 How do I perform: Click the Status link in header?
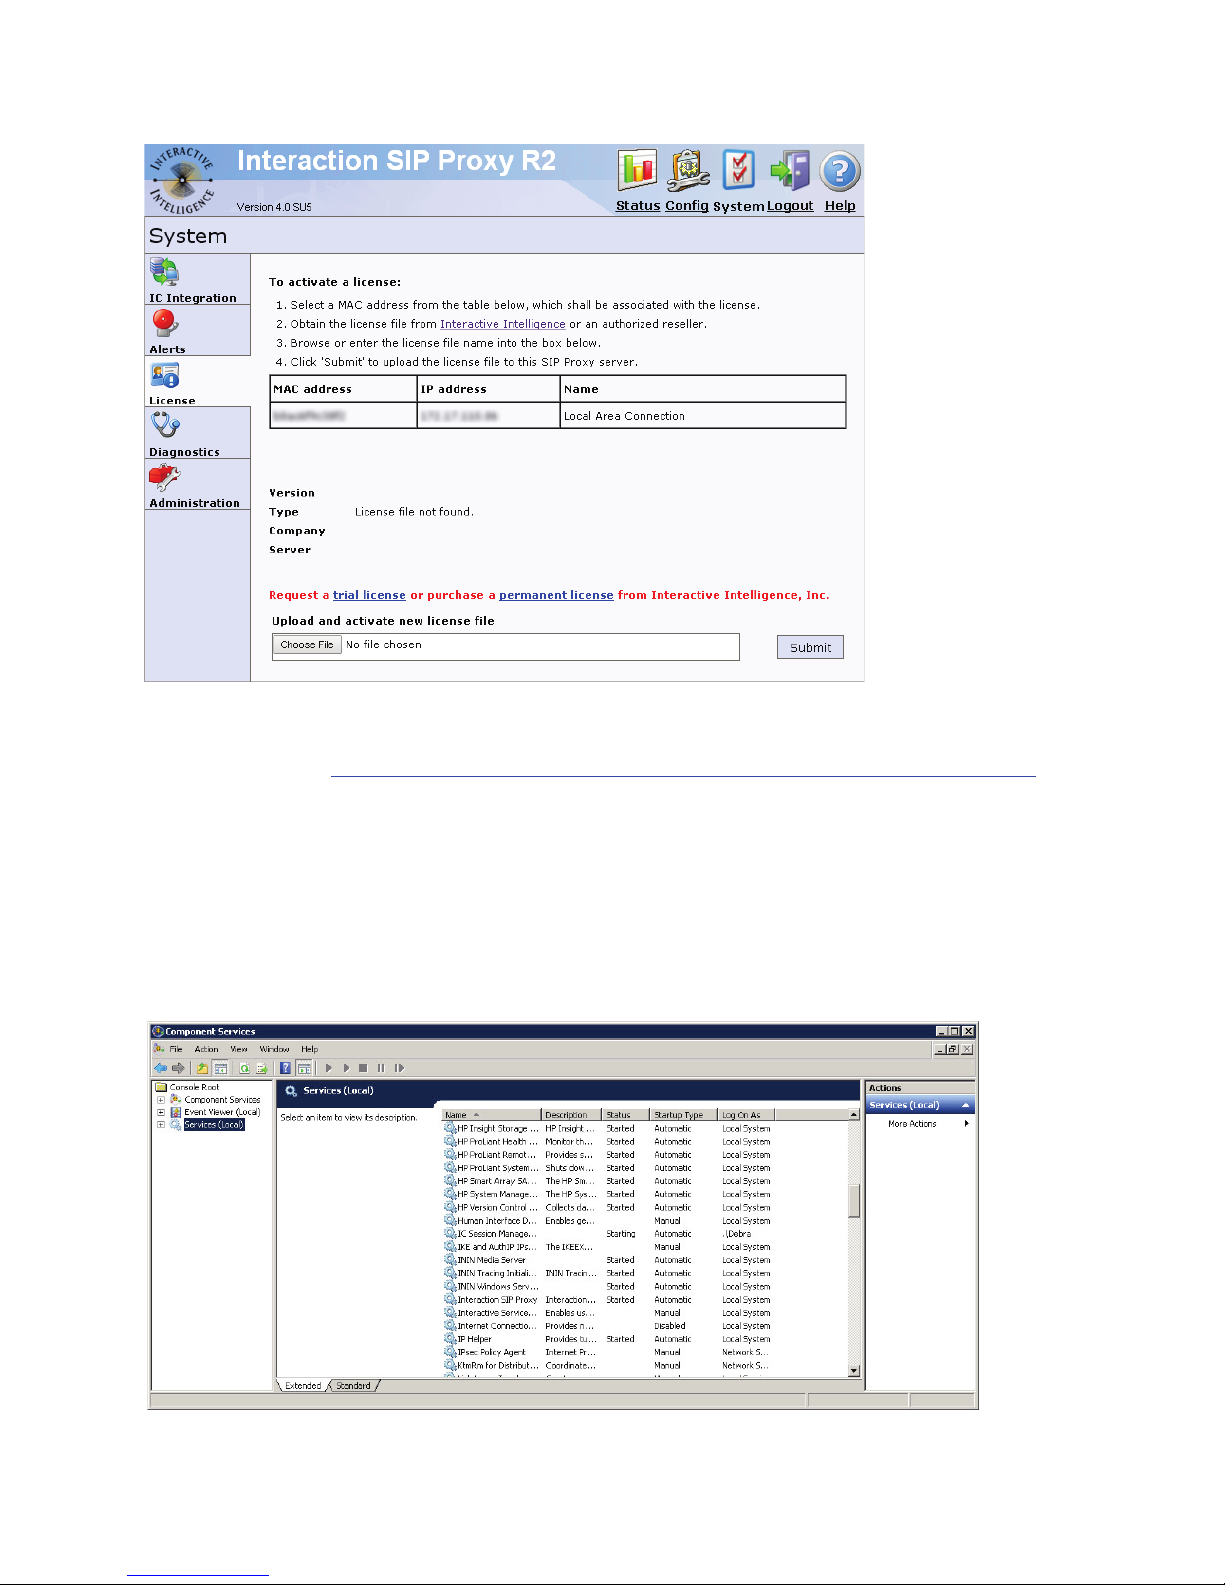[638, 206]
